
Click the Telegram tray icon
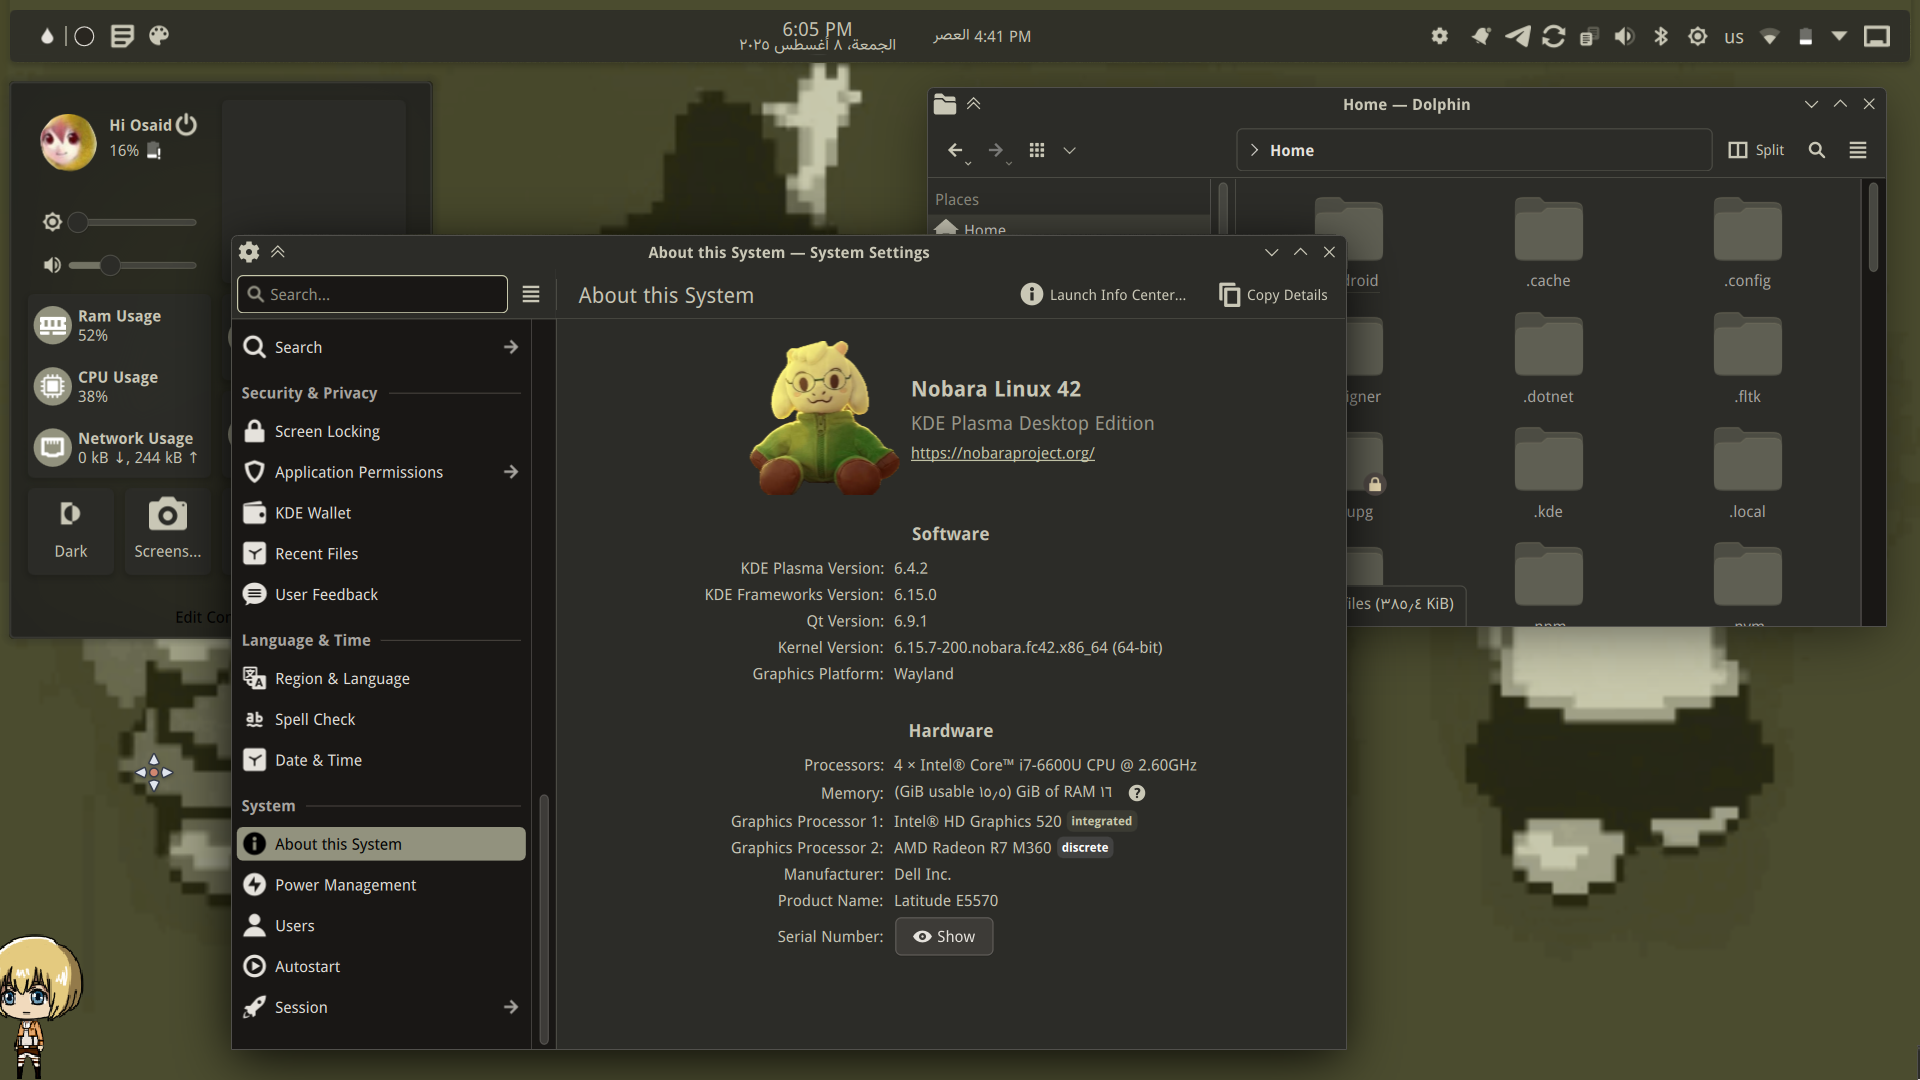tap(1517, 36)
